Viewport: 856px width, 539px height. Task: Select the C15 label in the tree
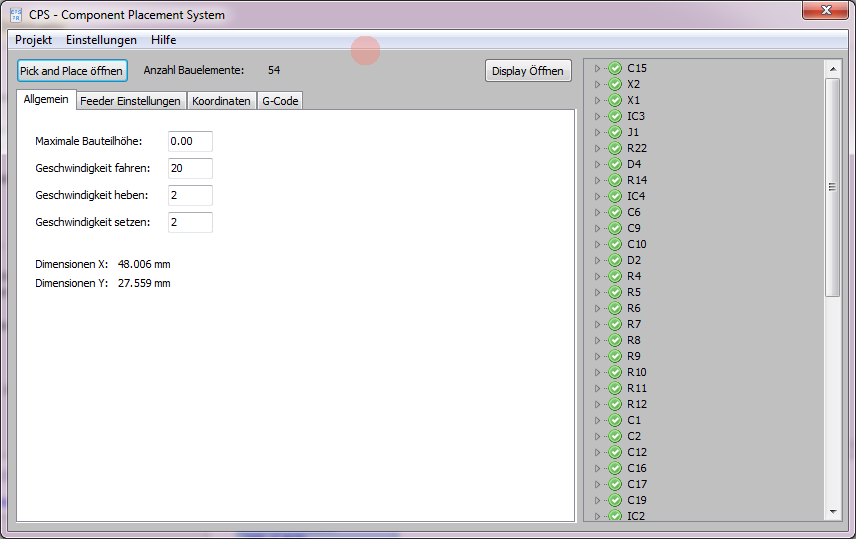click(x=637, y=68)
